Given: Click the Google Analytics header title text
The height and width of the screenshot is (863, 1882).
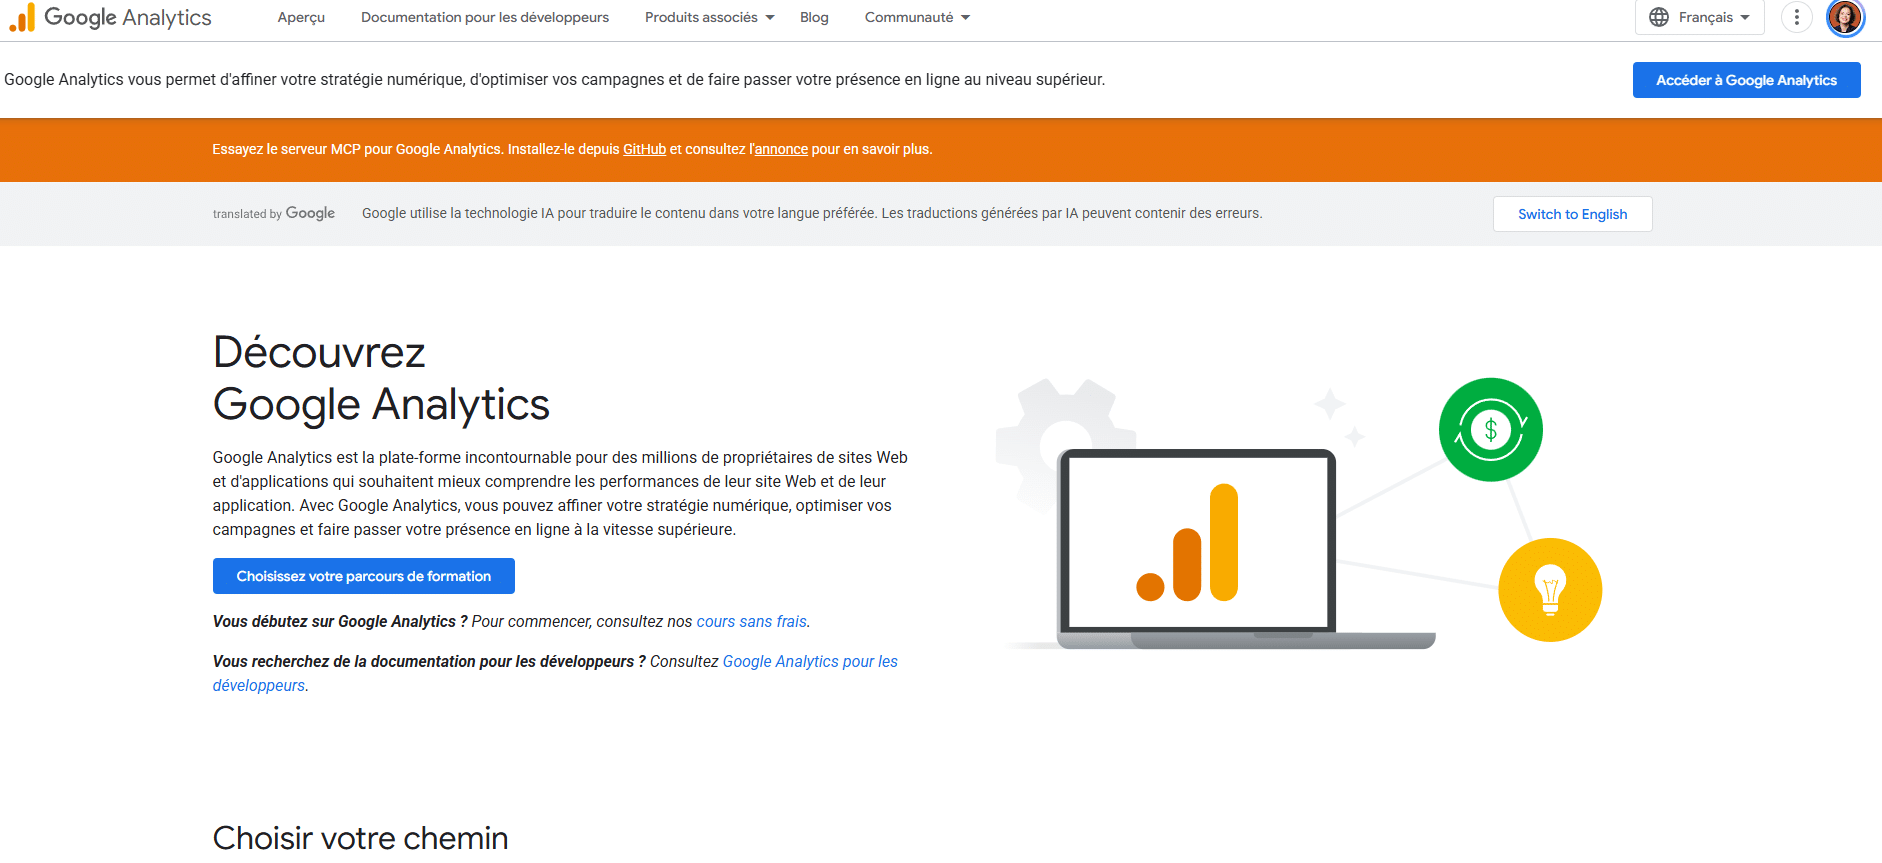Looking at the screenshot, I should point(128,17).
